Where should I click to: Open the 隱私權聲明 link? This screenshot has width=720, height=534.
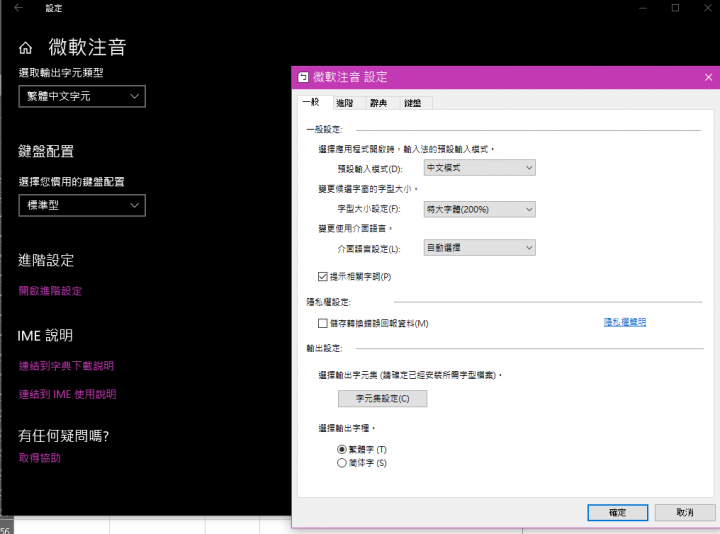point(624,322)
